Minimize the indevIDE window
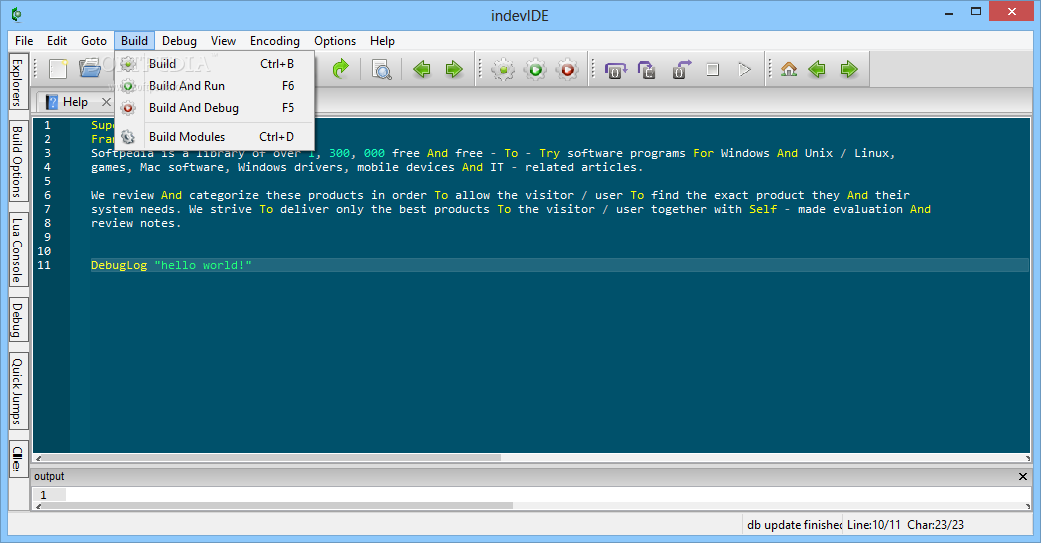The height and width of the screenshot is (543, 1041). [x=949, y=12]
